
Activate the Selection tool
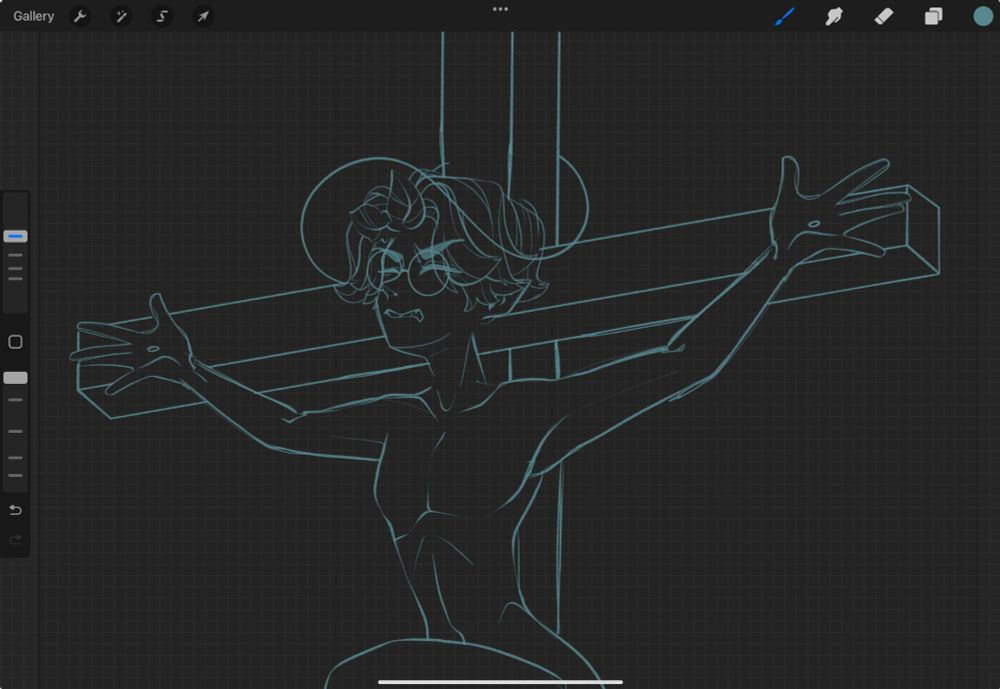162,16
